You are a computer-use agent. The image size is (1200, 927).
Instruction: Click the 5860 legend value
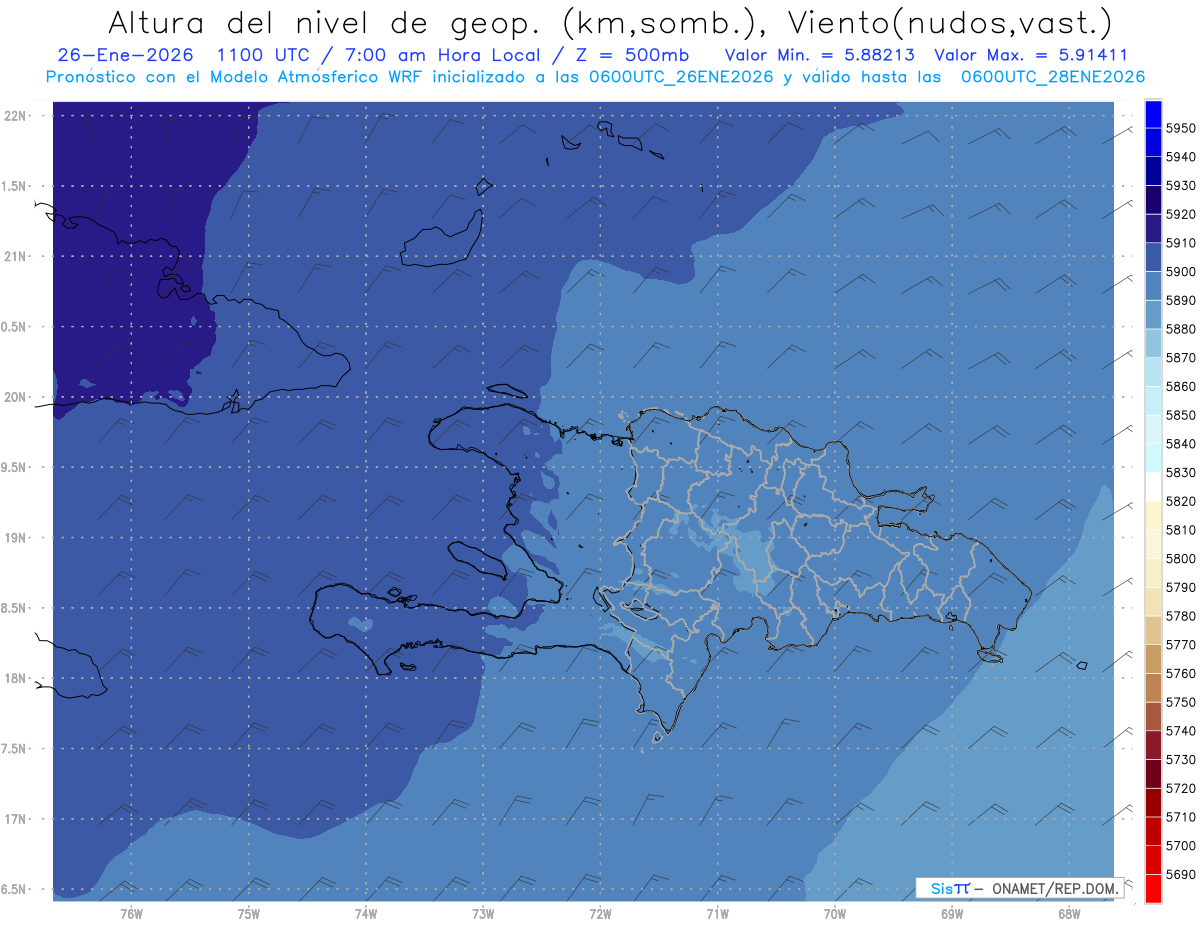(x=1180, y=387)
